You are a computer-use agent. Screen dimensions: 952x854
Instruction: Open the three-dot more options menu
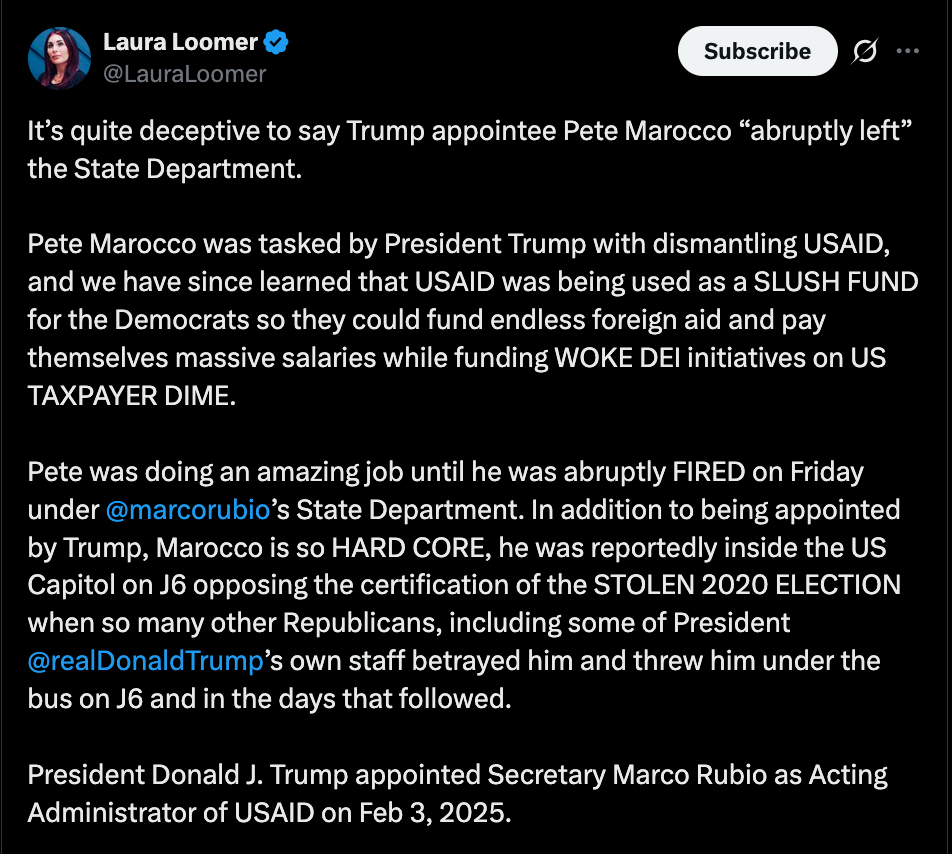(908, 51)
